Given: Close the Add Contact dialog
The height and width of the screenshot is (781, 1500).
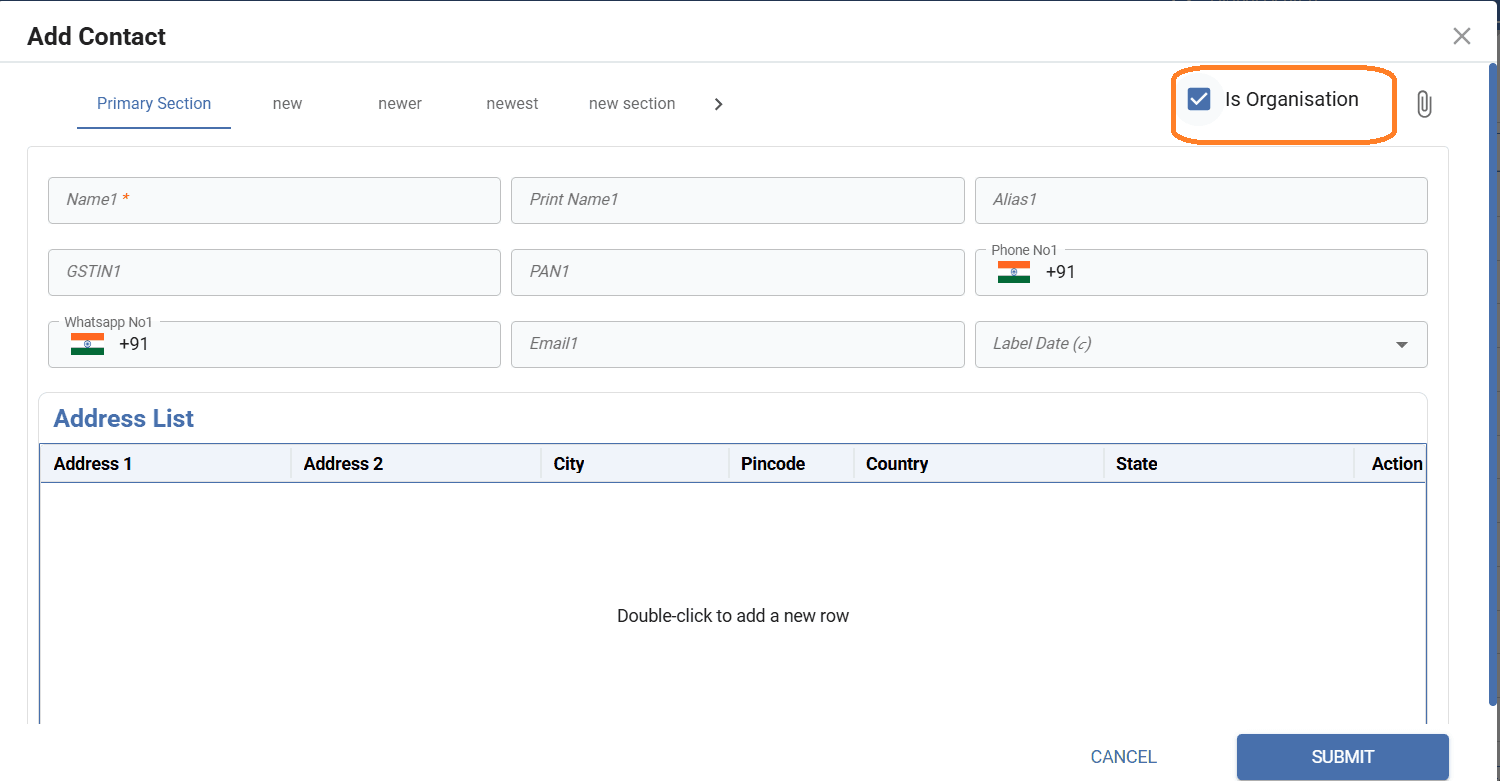Looking at the screenshot, I should [1461, 37].
